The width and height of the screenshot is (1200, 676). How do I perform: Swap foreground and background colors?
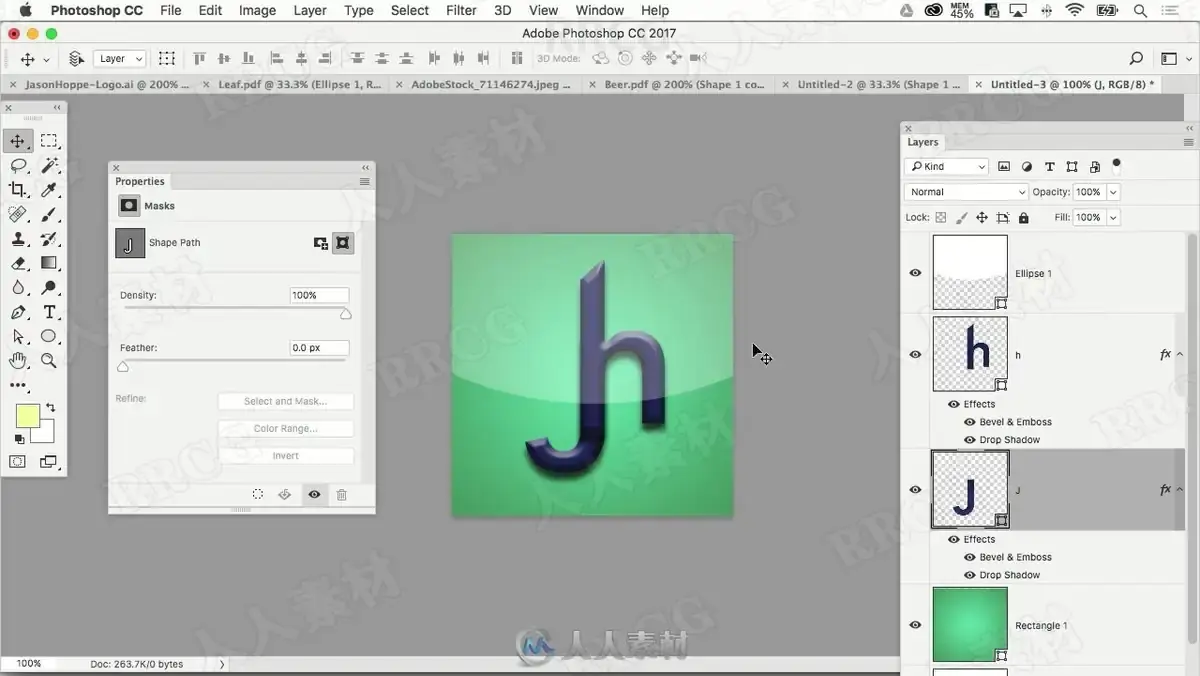50,408
